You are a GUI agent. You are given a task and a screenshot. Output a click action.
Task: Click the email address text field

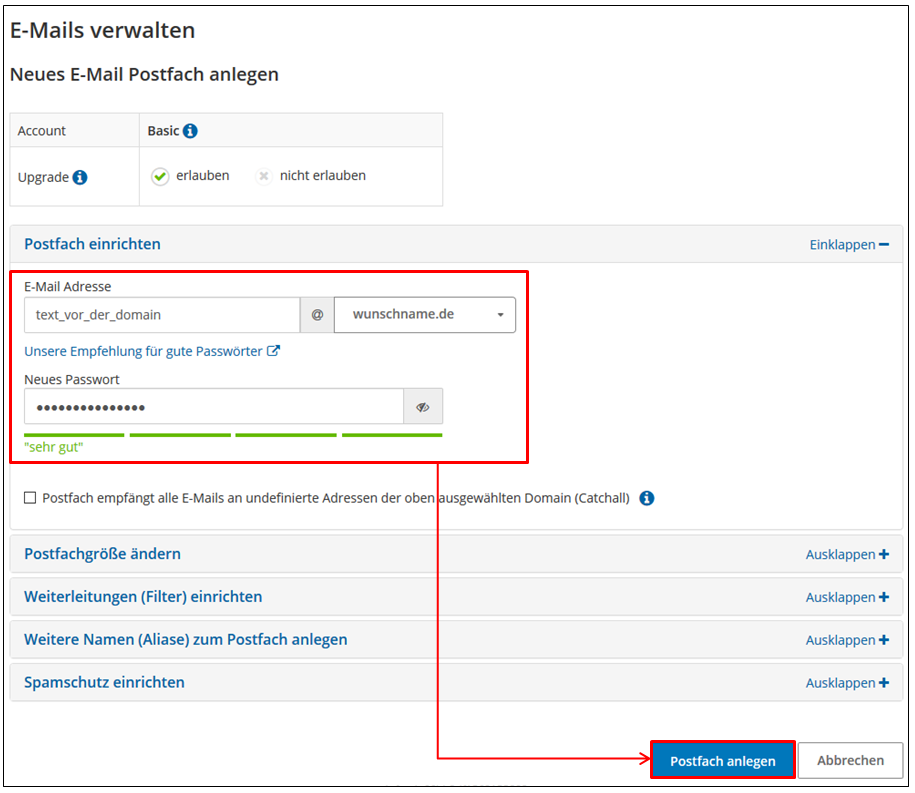click(x=162, y=315)
